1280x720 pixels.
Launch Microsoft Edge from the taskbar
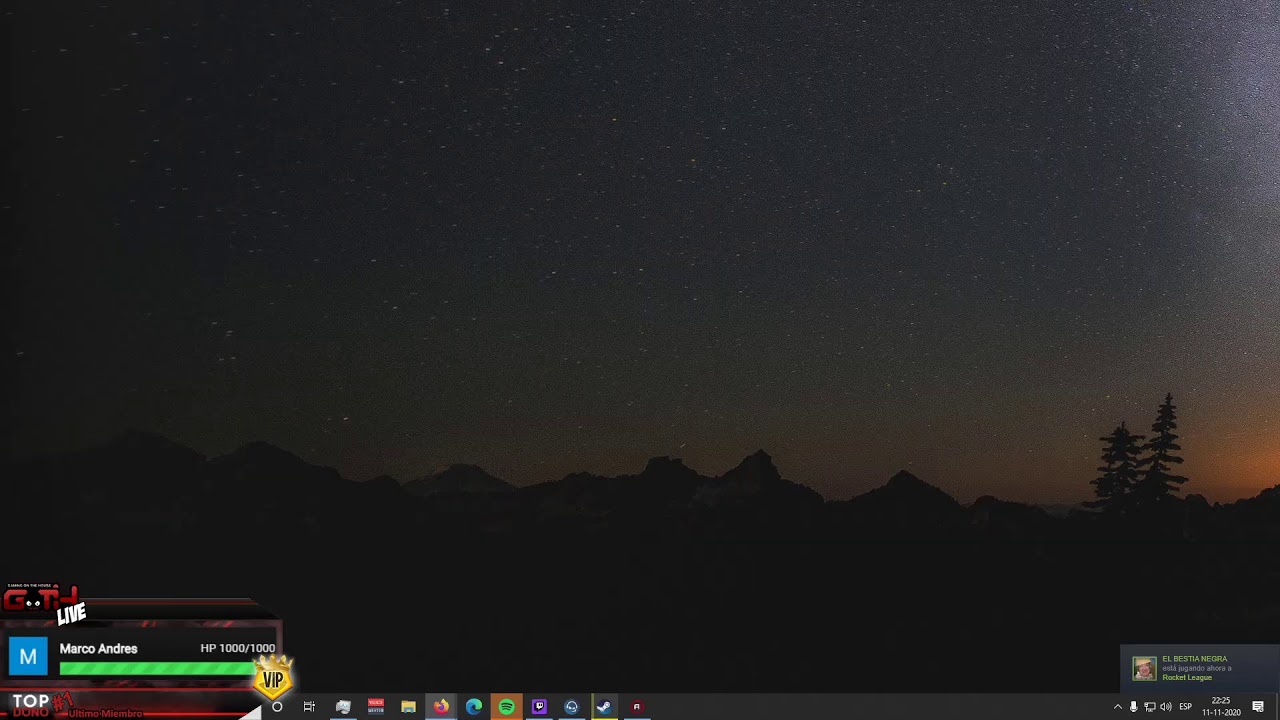click(474, 707)
